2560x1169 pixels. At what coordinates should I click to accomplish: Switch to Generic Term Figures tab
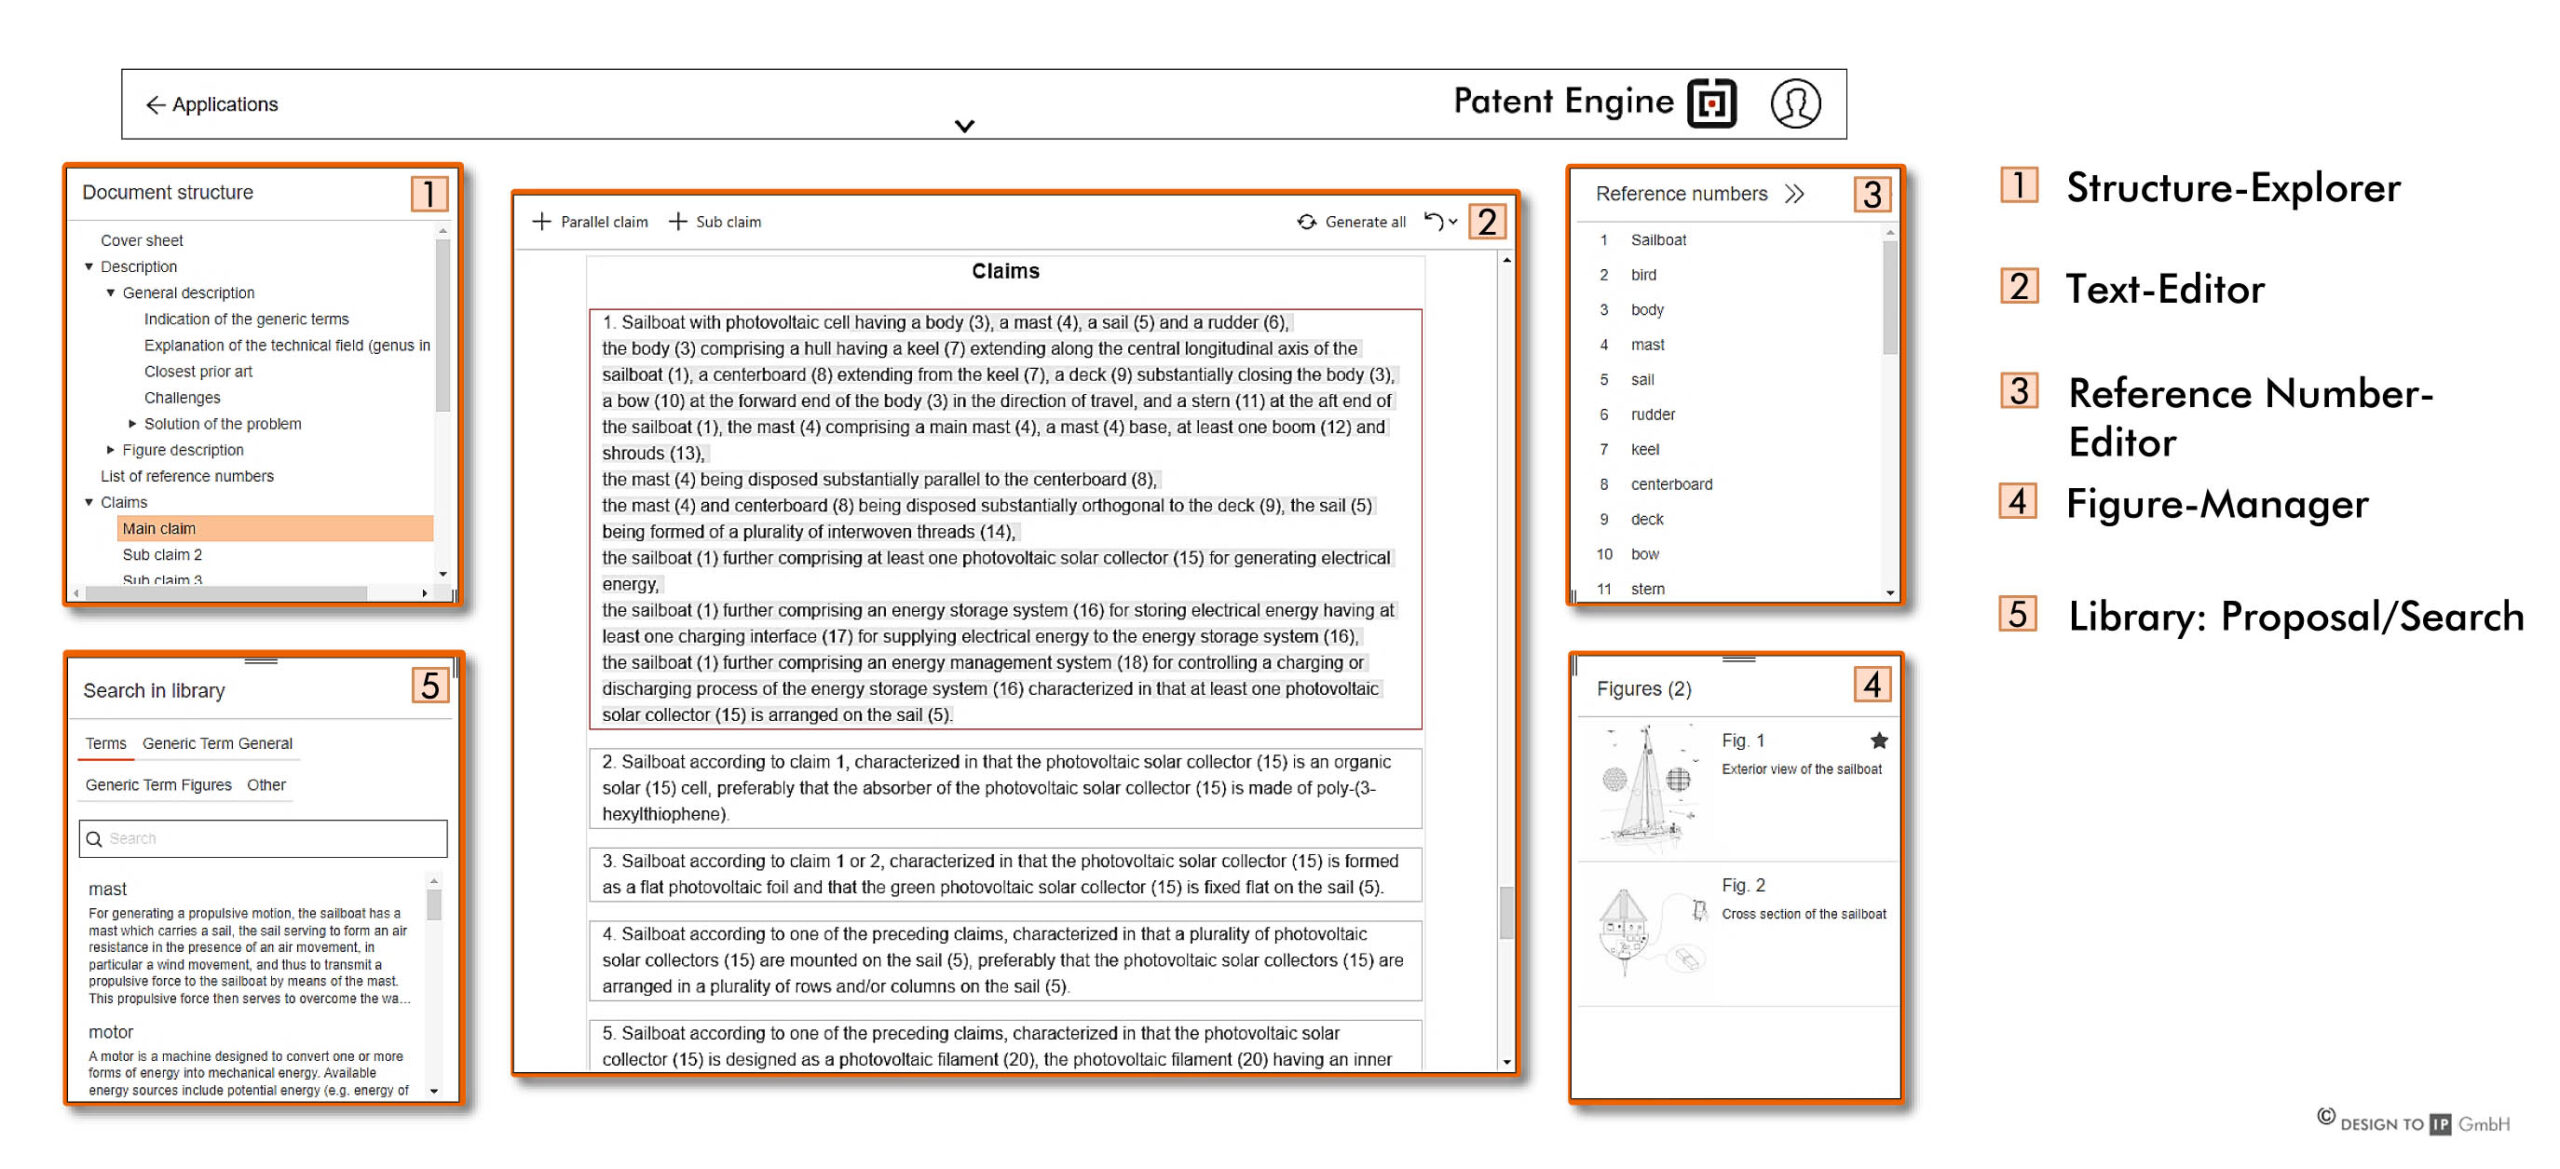coord(158,785)
